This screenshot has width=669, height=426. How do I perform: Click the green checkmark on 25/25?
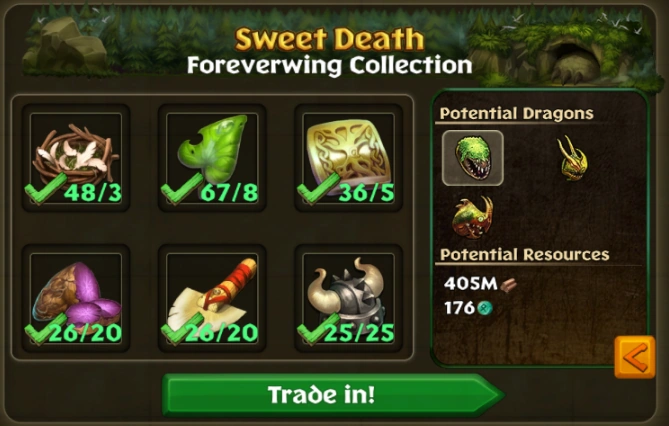[317, 329]
